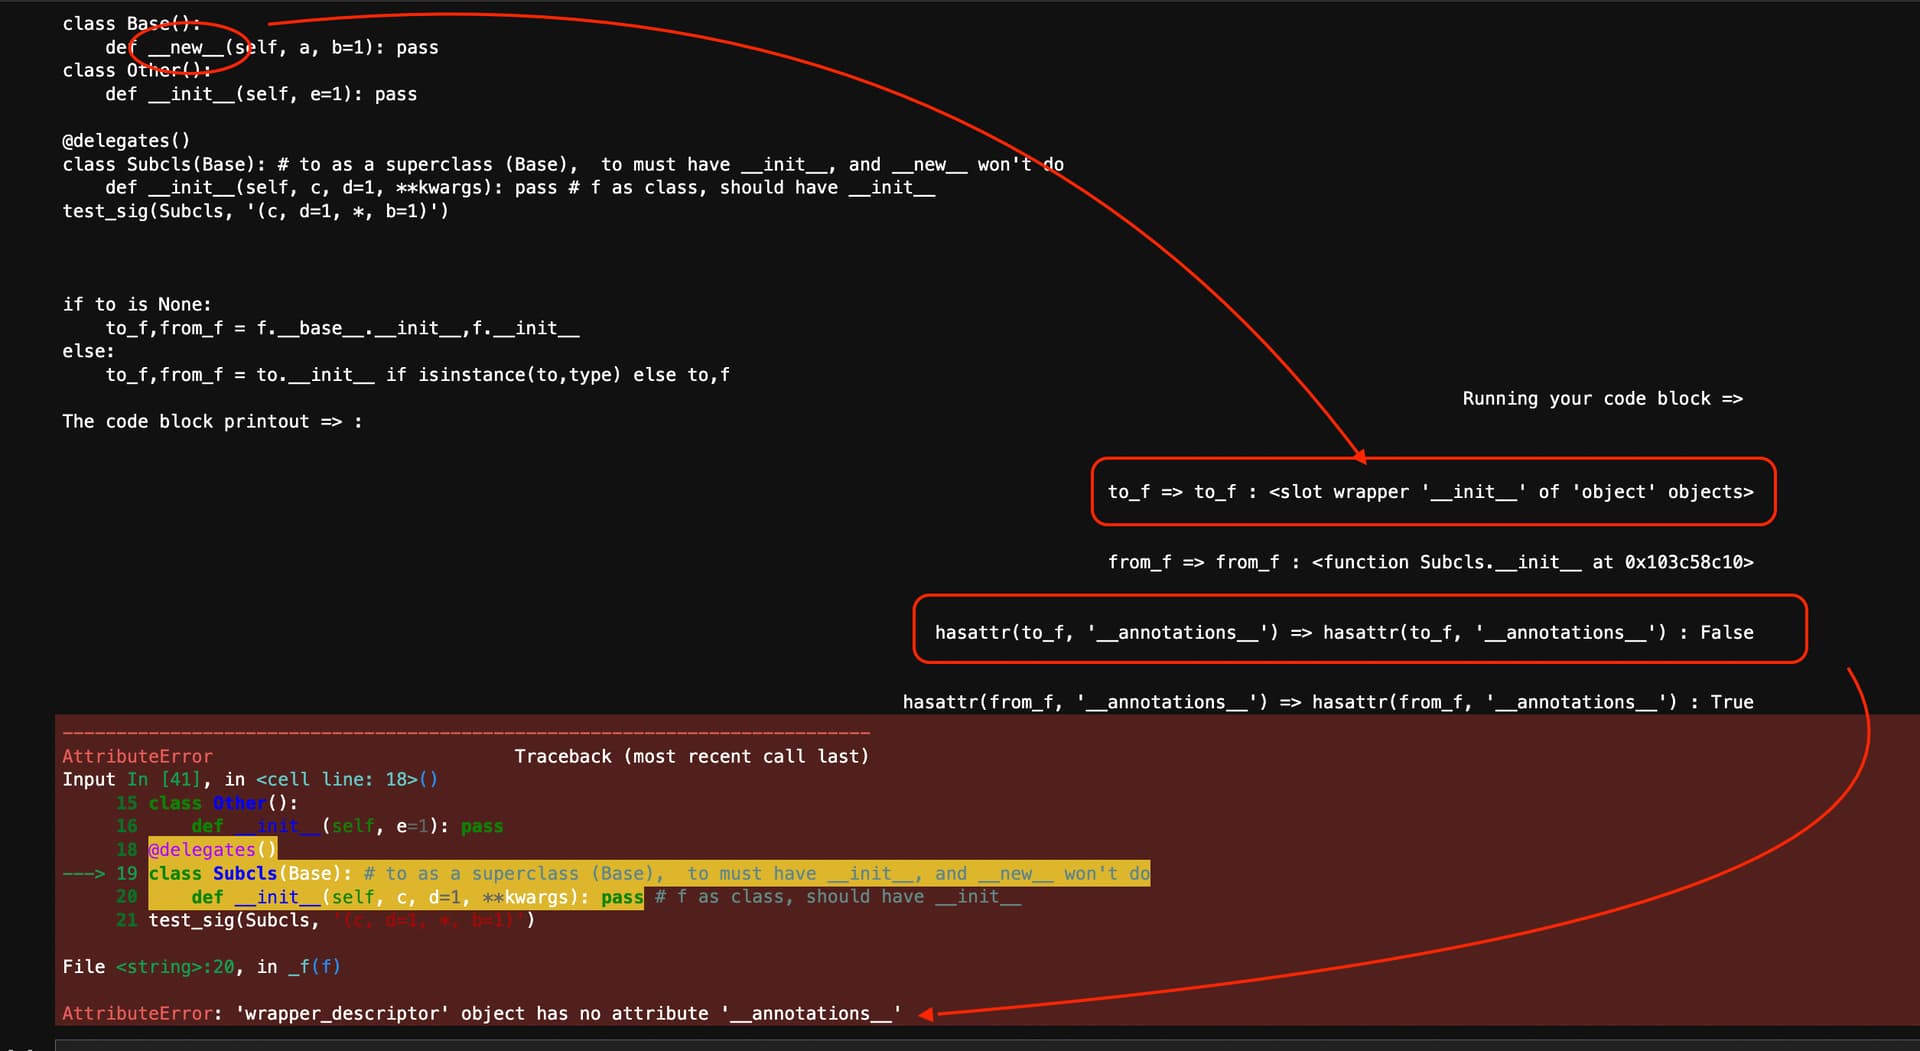This screenshot has height=1051, width=1920.
Task: Click the red AttributeError heading in the traceback
Action: coord(137,756)
